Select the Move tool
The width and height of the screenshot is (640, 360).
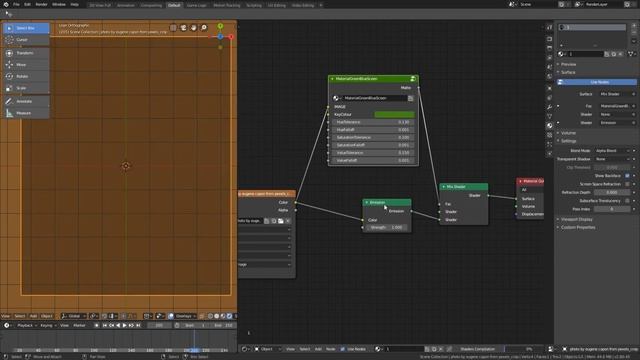point(27,64)
